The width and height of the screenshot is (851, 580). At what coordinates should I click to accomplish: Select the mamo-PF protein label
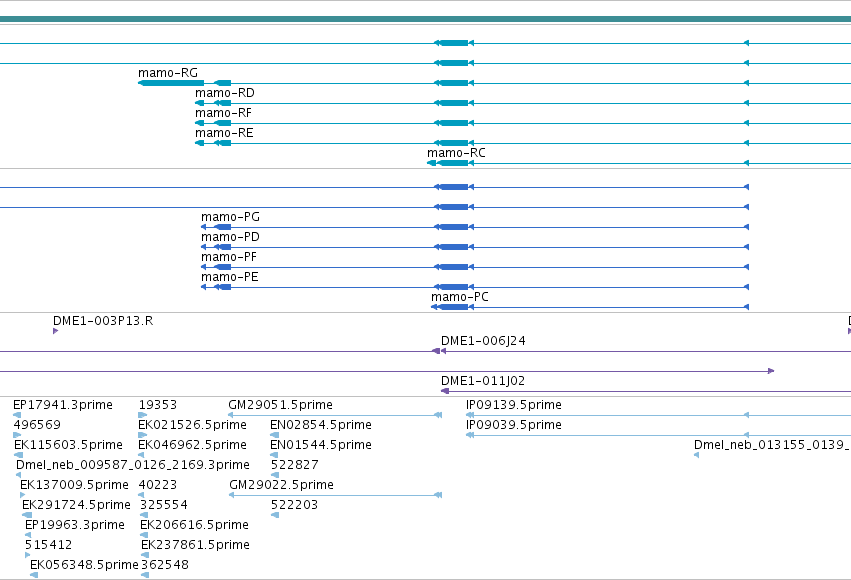click(228, 257)
